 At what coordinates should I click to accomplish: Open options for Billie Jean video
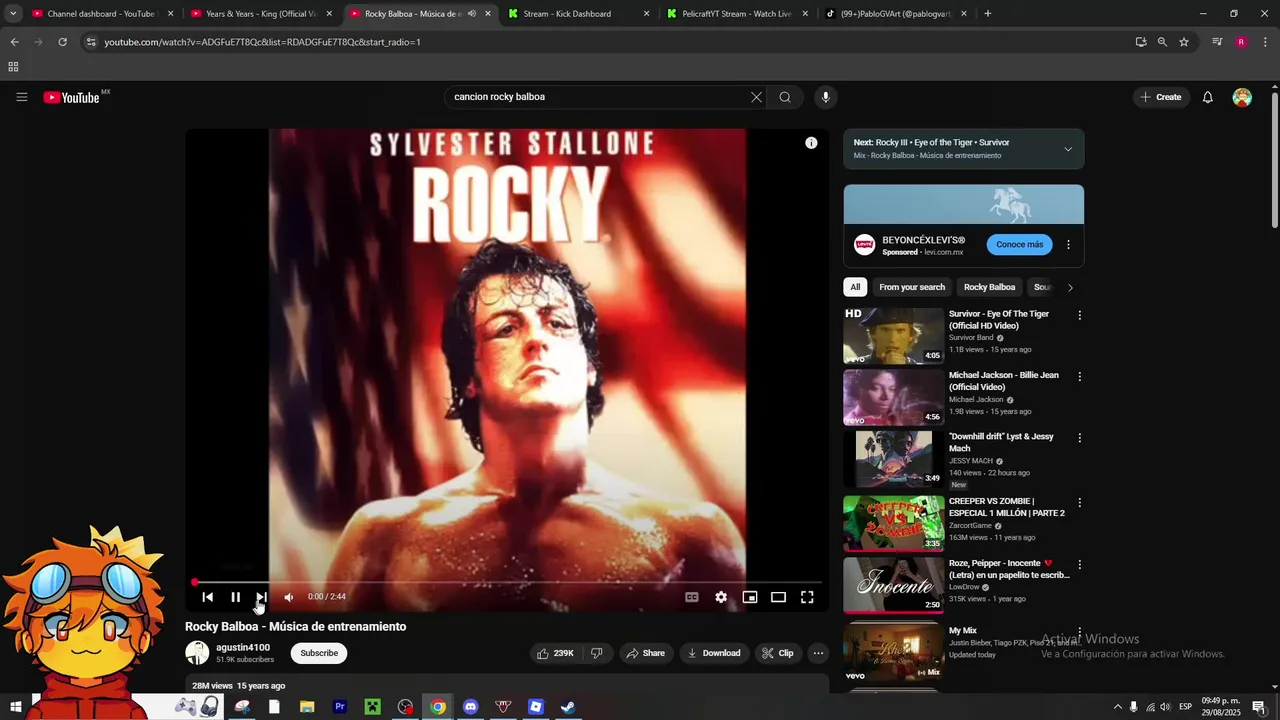click(1079, 377)
